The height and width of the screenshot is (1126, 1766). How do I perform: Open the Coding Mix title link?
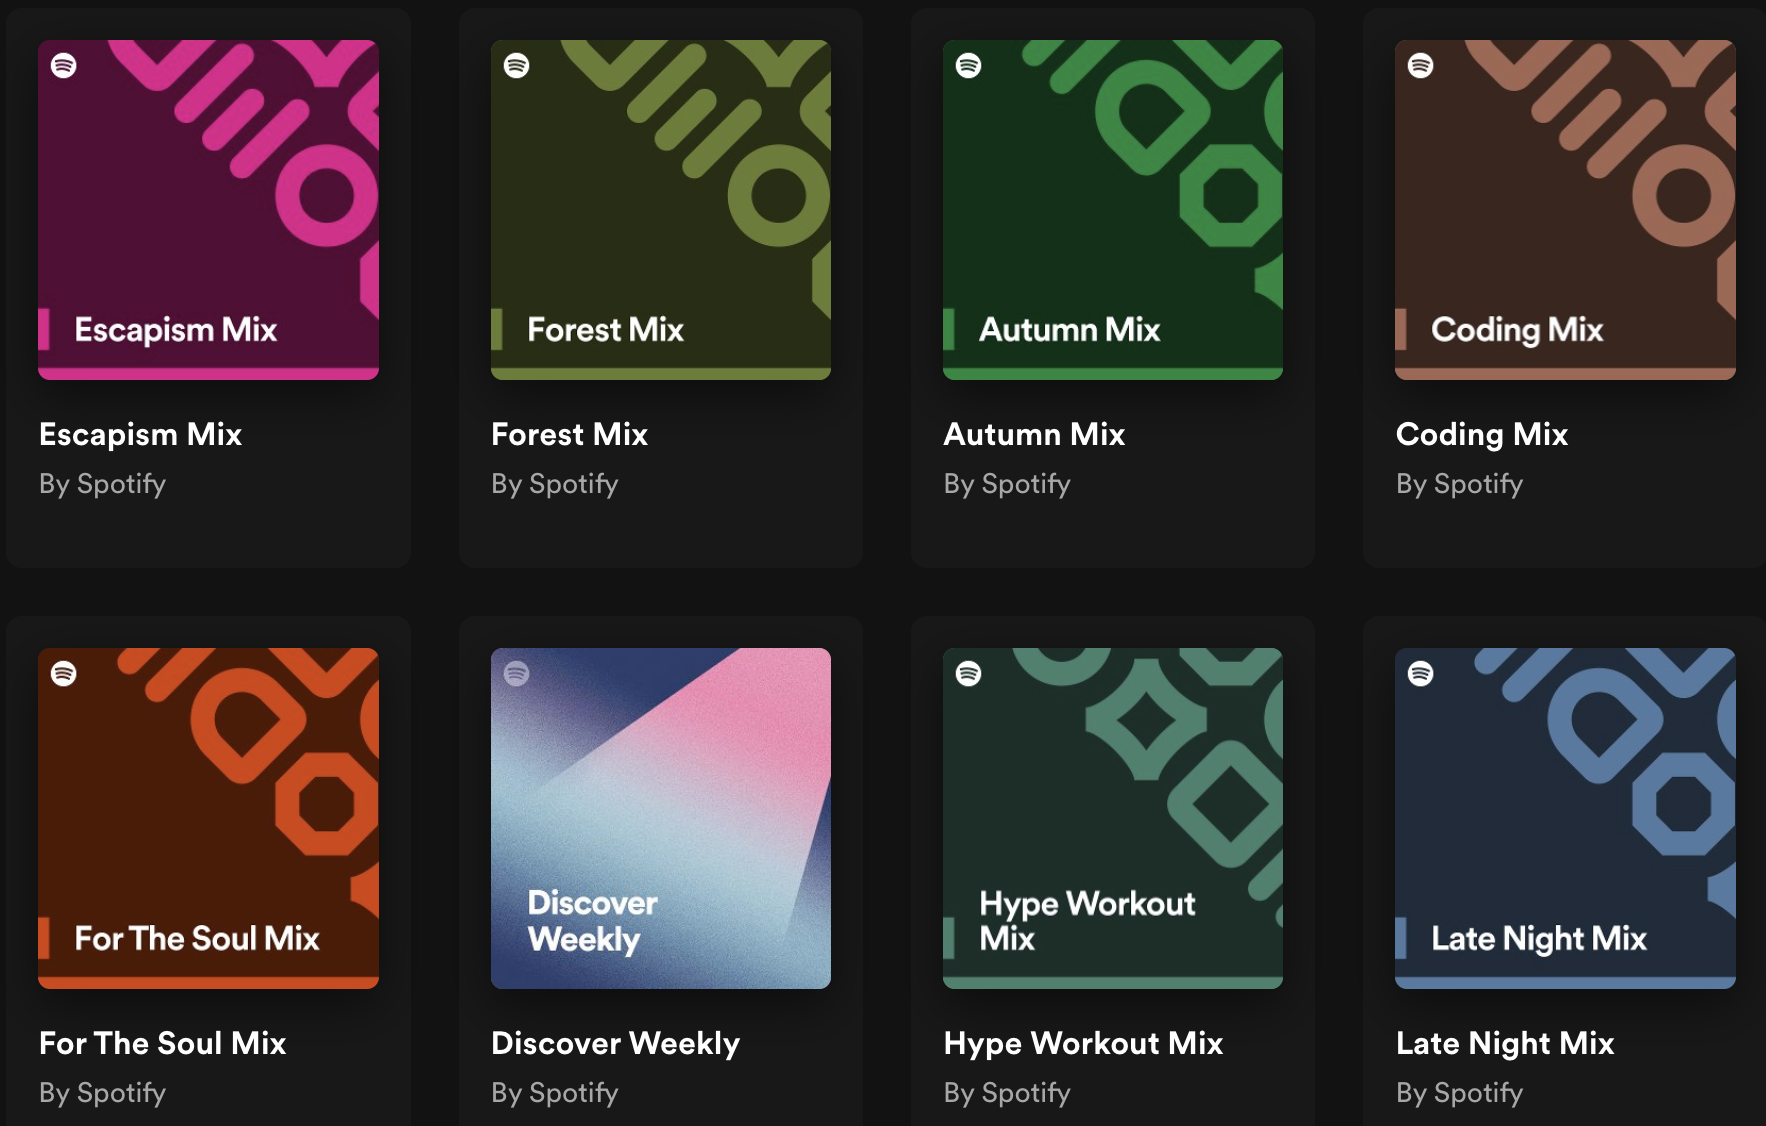point(1481,435)
